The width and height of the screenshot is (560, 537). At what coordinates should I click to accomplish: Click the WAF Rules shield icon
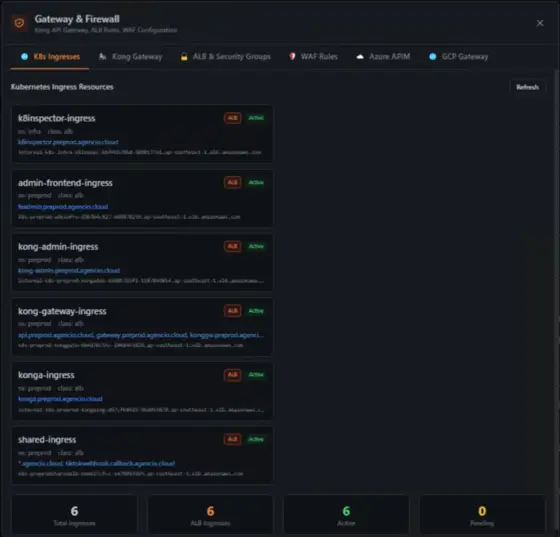(292, 56)
